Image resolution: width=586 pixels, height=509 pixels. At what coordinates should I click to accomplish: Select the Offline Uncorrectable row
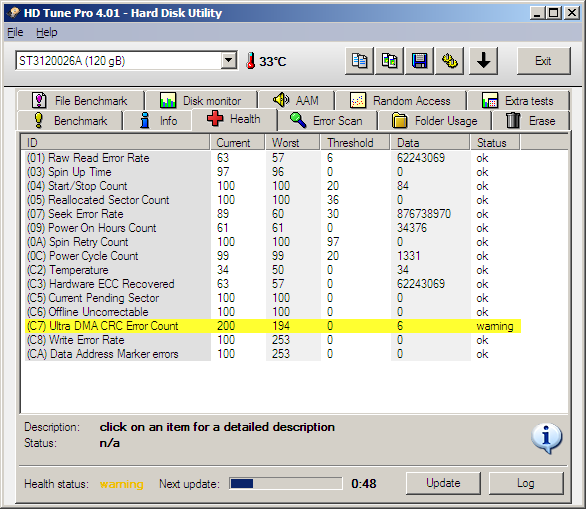(x=272, y=312)
